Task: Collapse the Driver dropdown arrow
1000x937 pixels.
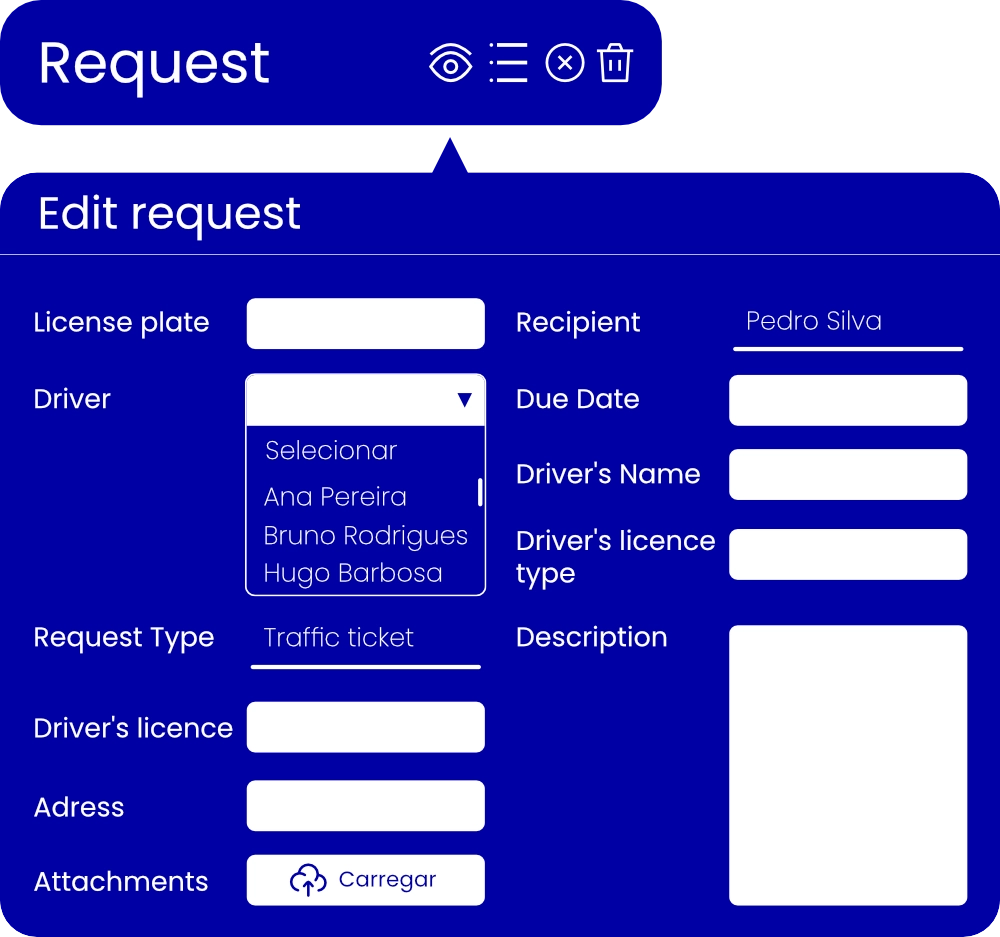Action: (464, 400)
